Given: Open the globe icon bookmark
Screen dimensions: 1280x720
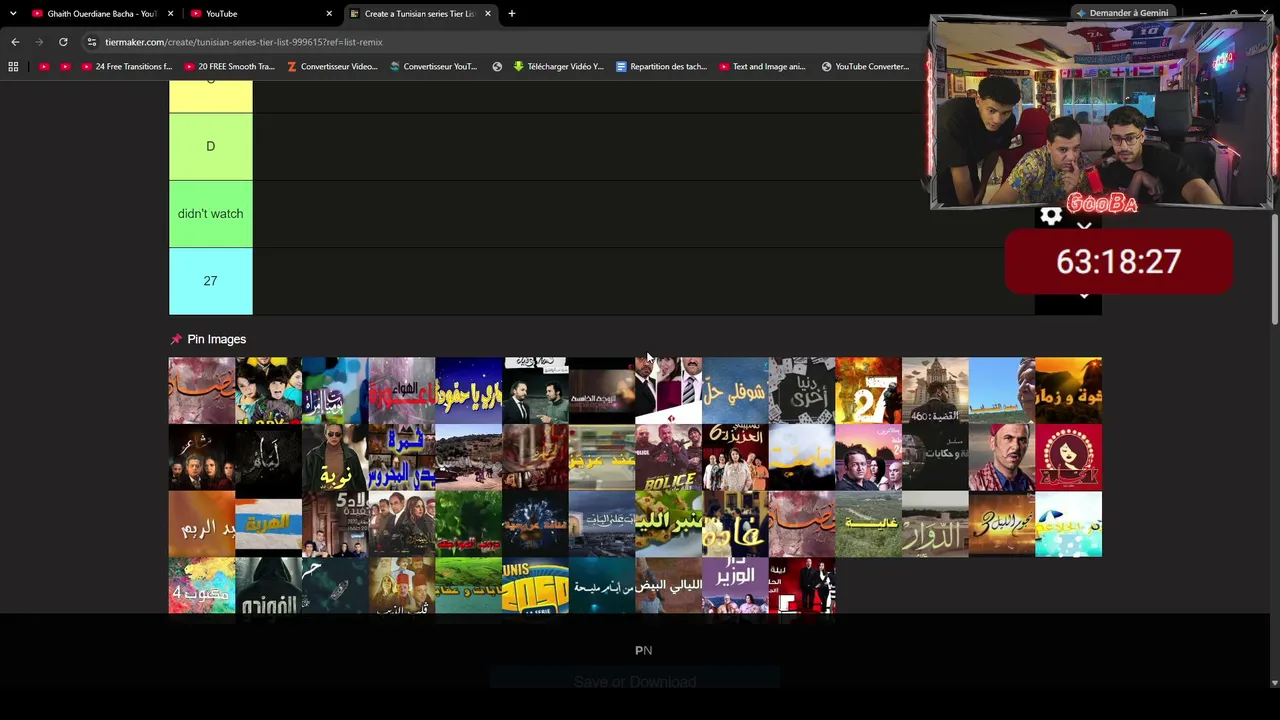Looking at the screenshot, I should tap(497, 67).
